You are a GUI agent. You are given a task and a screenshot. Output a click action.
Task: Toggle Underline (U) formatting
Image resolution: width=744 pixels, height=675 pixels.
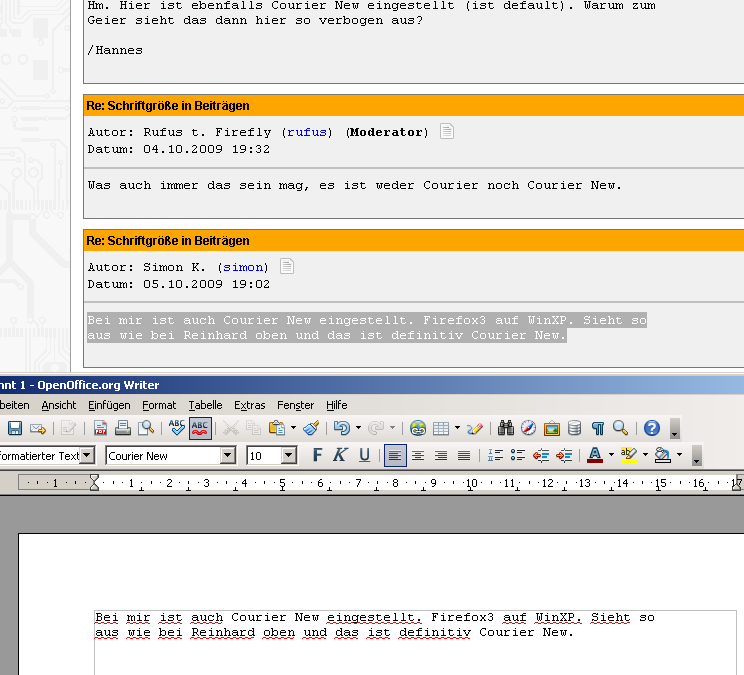click(x=364, y=455)
